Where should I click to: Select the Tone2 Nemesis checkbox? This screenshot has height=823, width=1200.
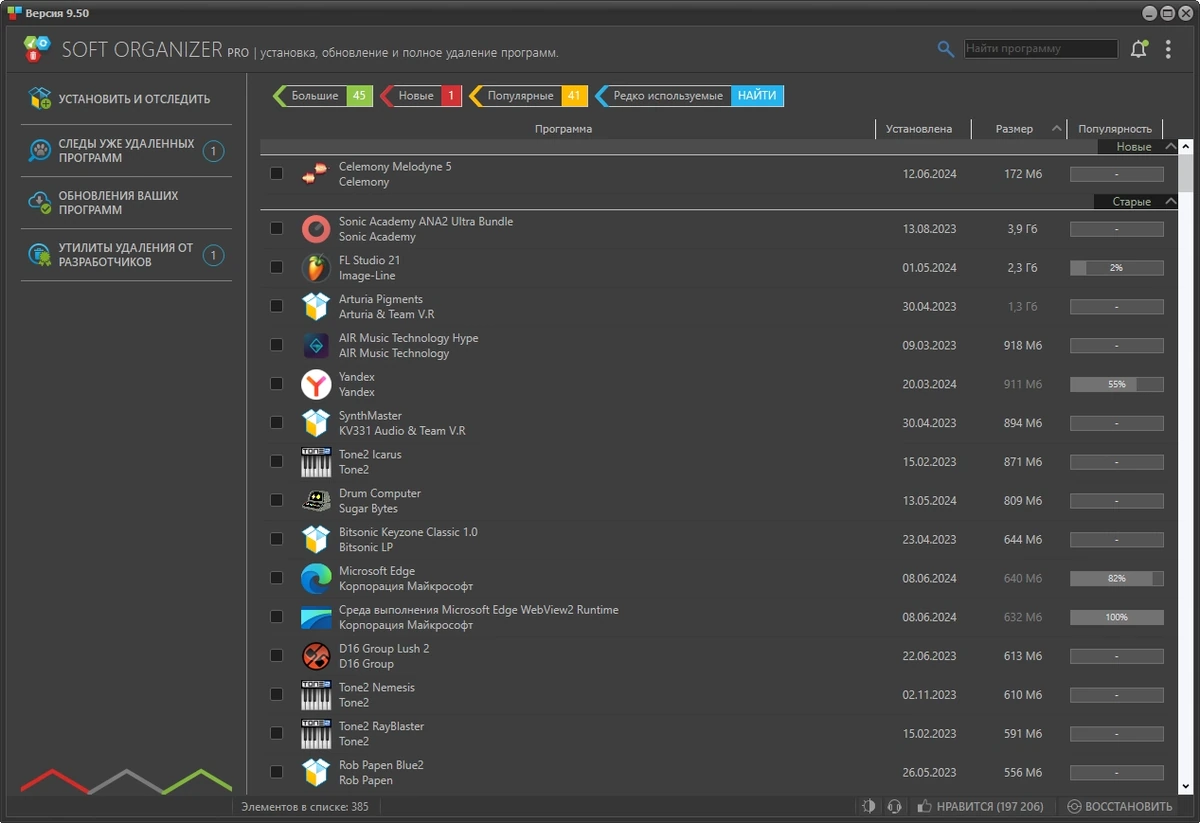click(277, 694)
